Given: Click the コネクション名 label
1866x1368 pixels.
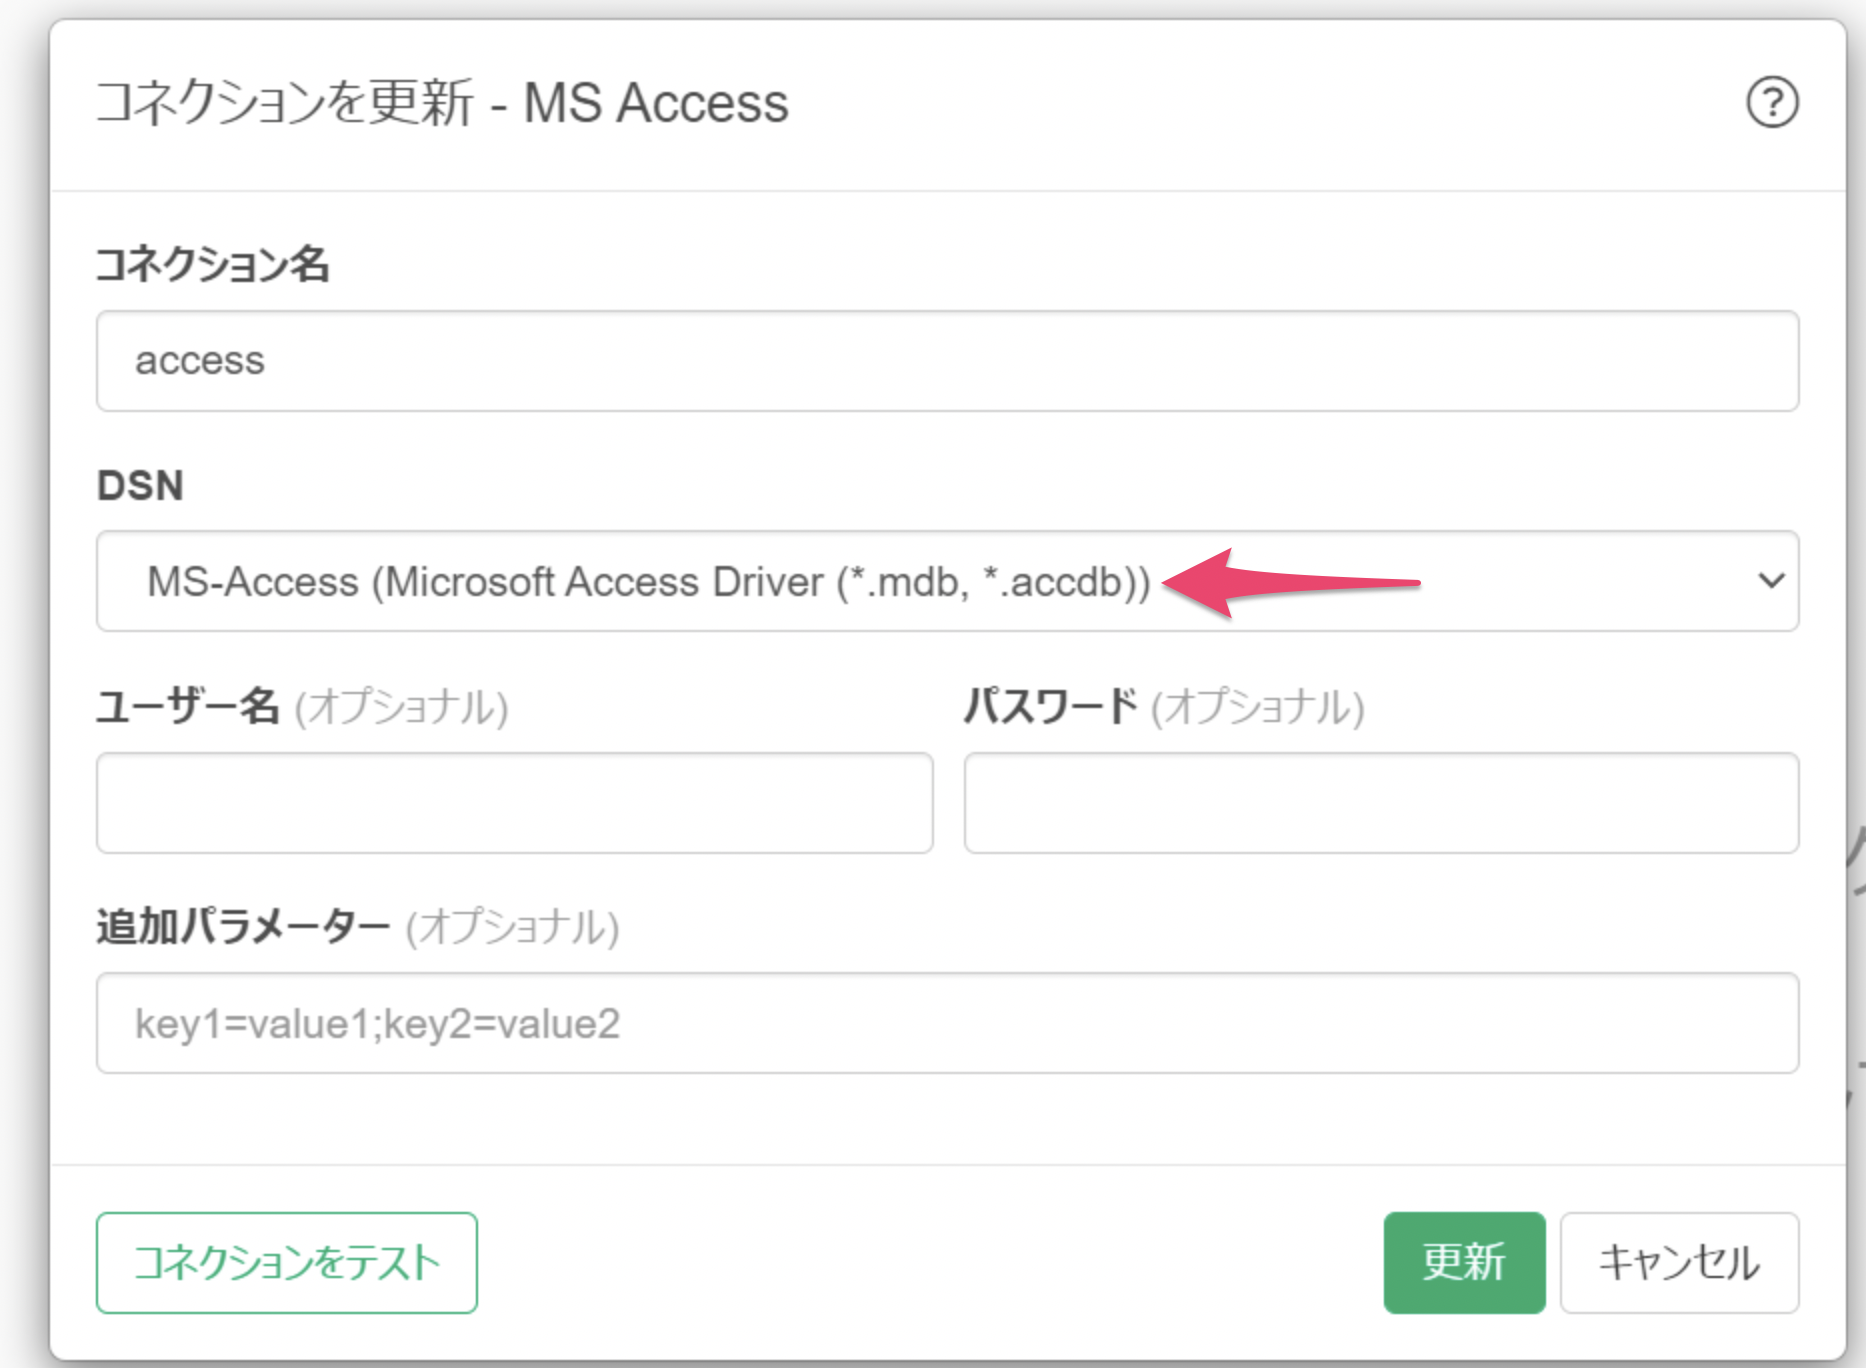Looking at the screenshot, I should [212, 265].
